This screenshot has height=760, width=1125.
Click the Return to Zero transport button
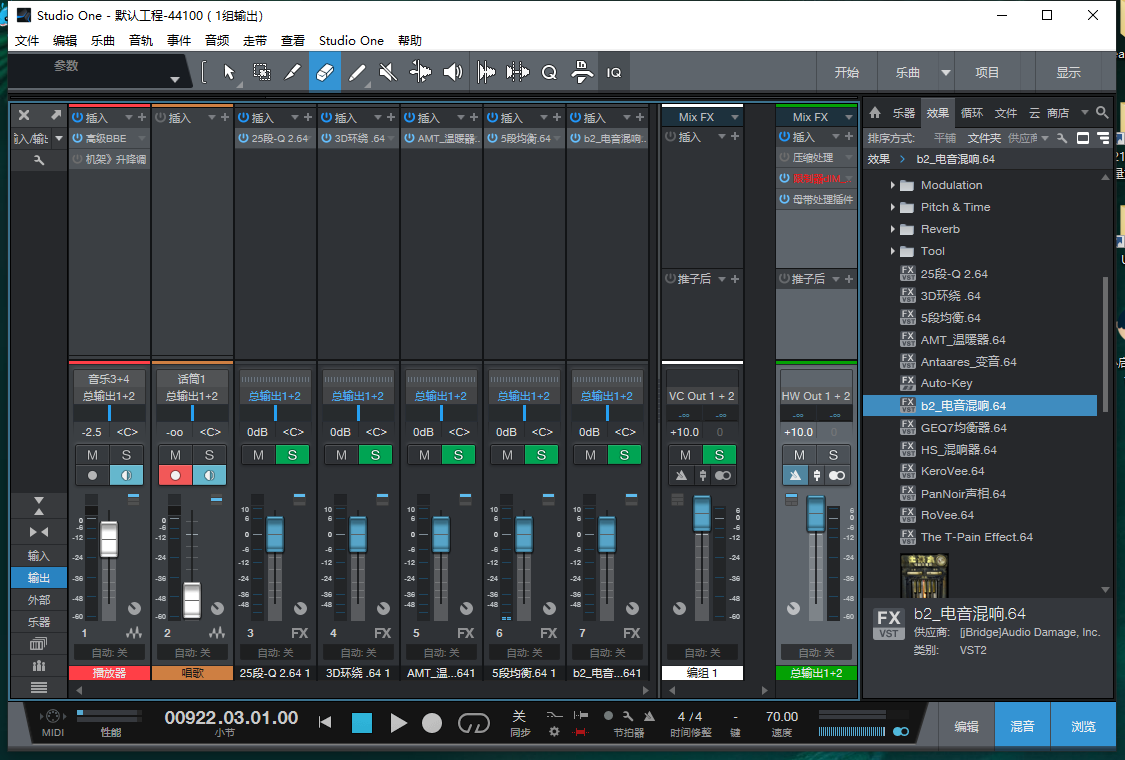click(325, 722)
